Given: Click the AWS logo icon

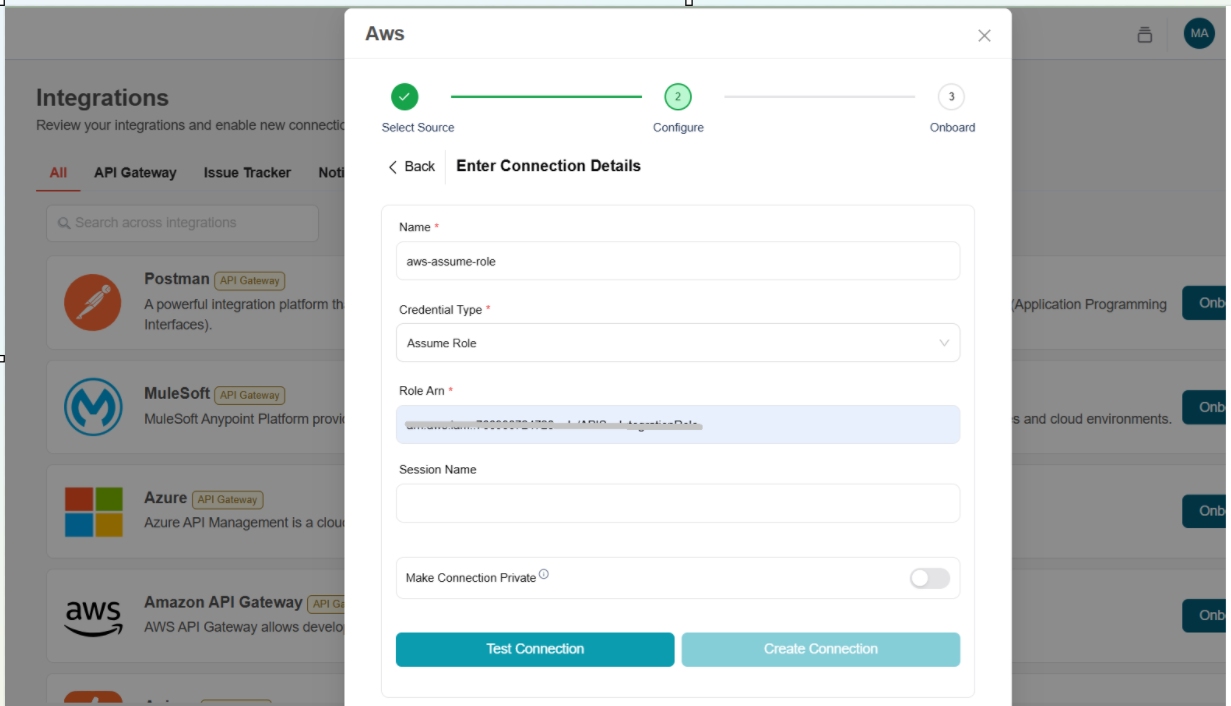Looking at the screenshot, I should coord(93,615).
